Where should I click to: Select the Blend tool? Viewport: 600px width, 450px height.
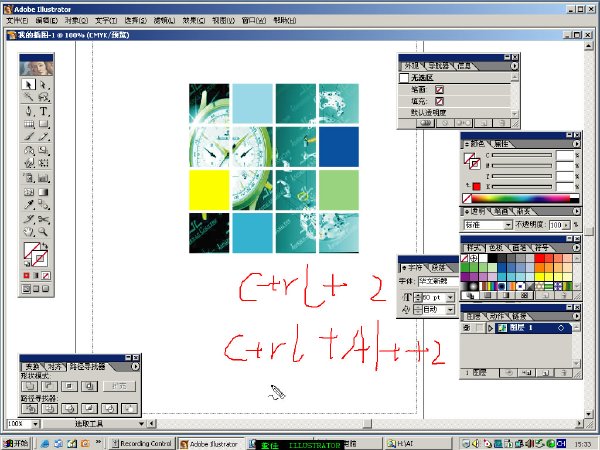pyautogui.click(x=44, y=205)
